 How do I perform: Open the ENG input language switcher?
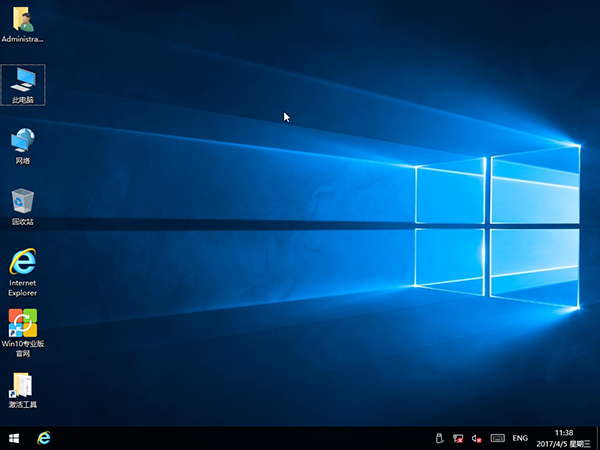point(520,438)
